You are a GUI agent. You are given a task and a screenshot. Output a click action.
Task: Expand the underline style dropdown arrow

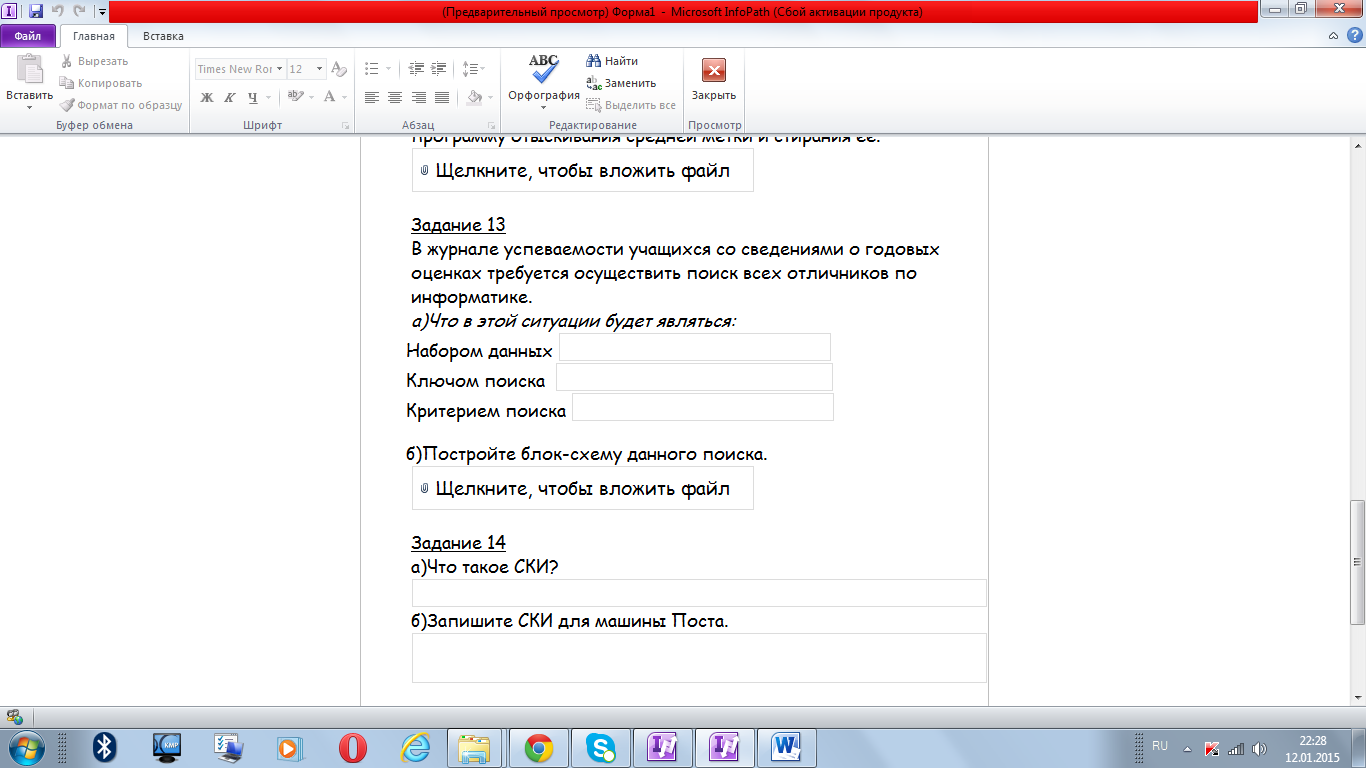270,97
